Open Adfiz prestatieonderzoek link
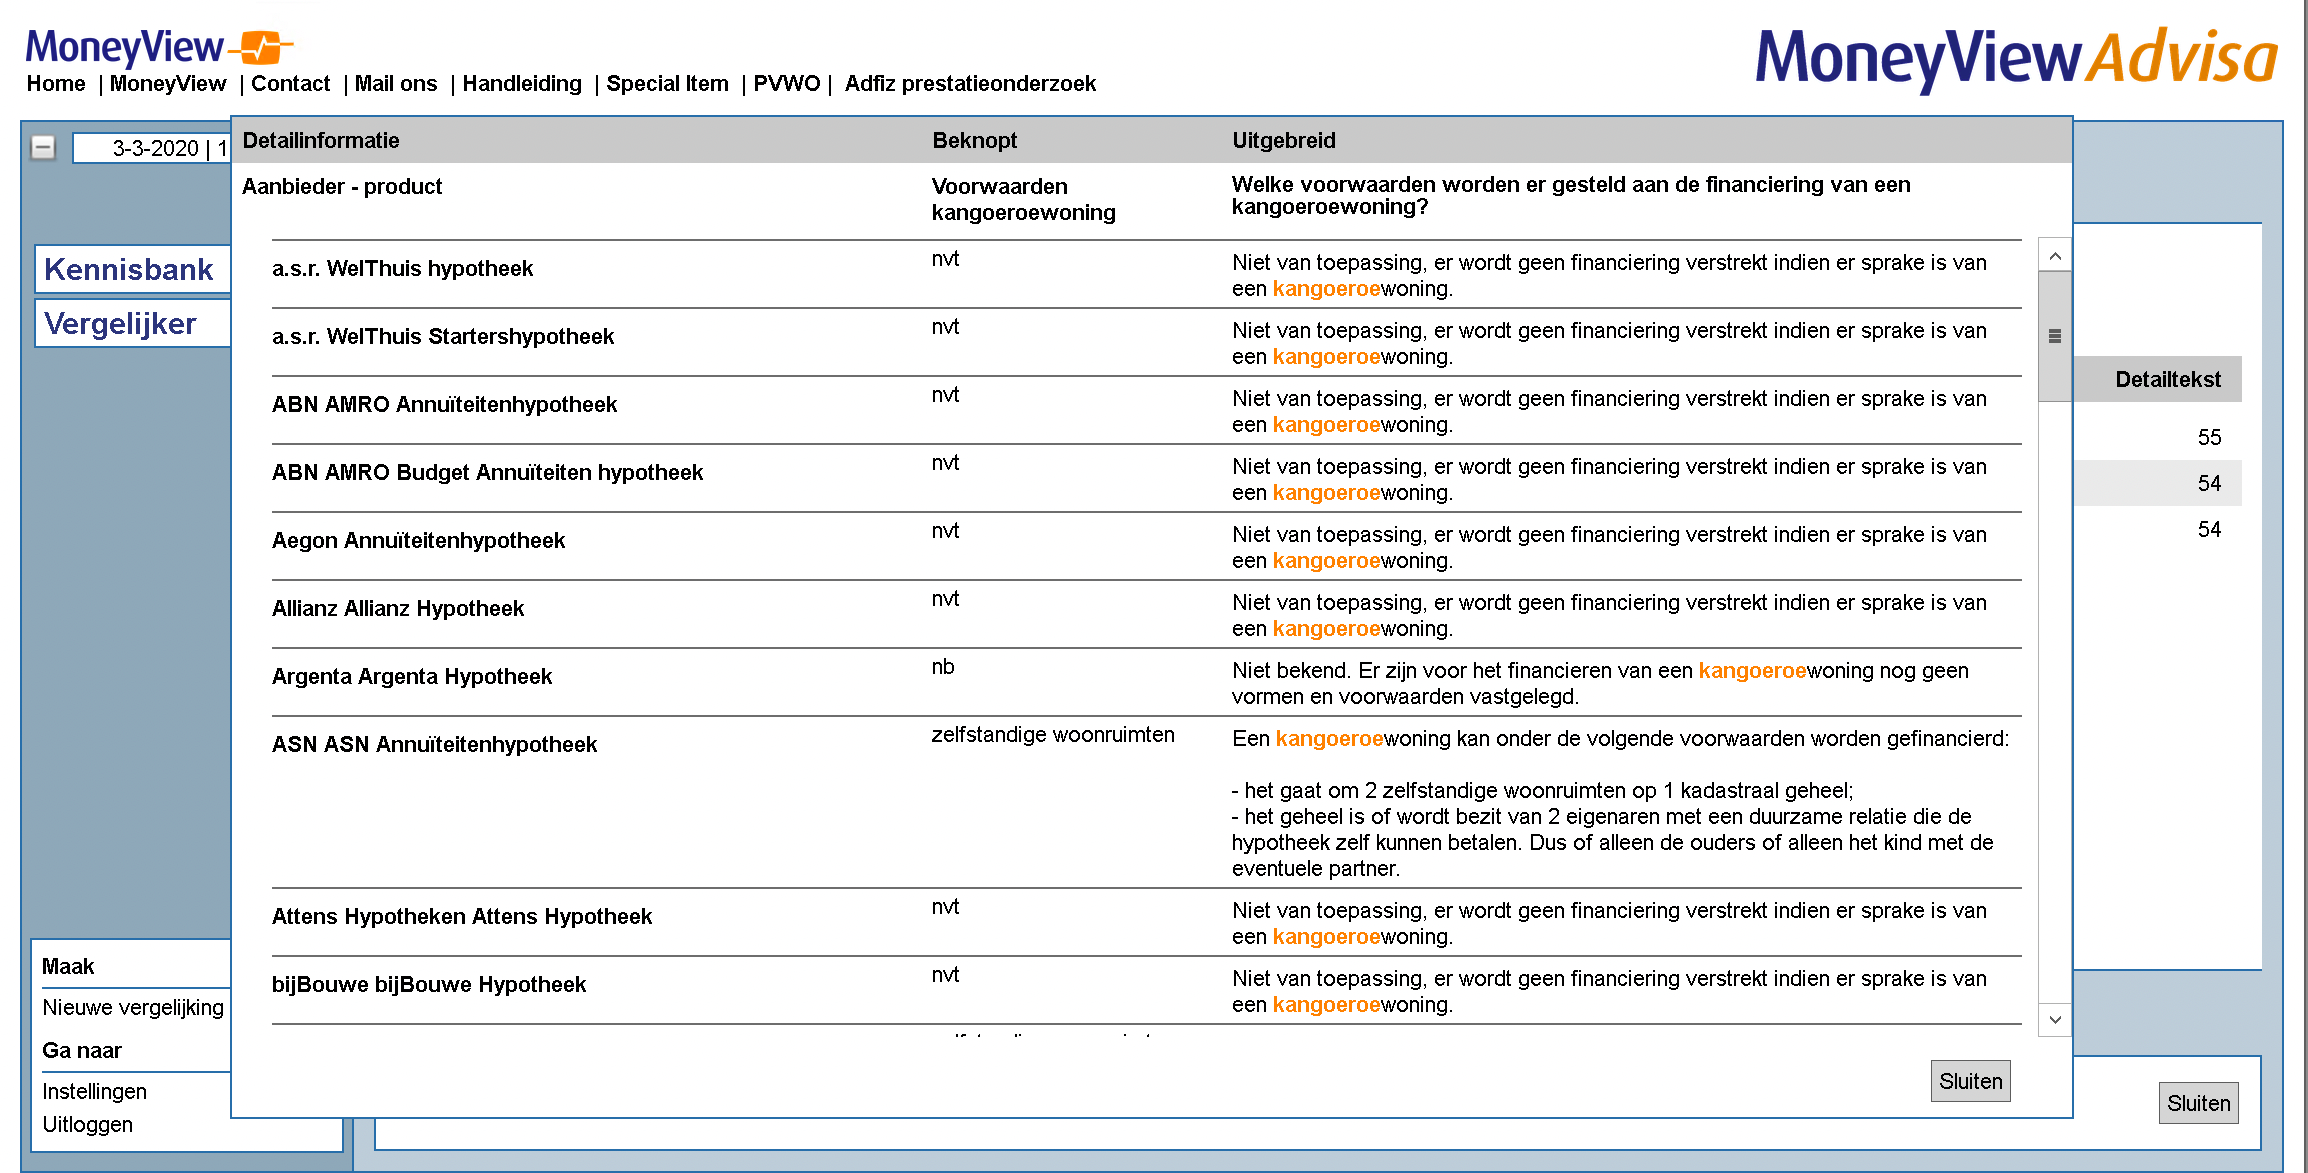Image resolution: width=2308 pixels, height=1173 pixels. pos(970,84)
